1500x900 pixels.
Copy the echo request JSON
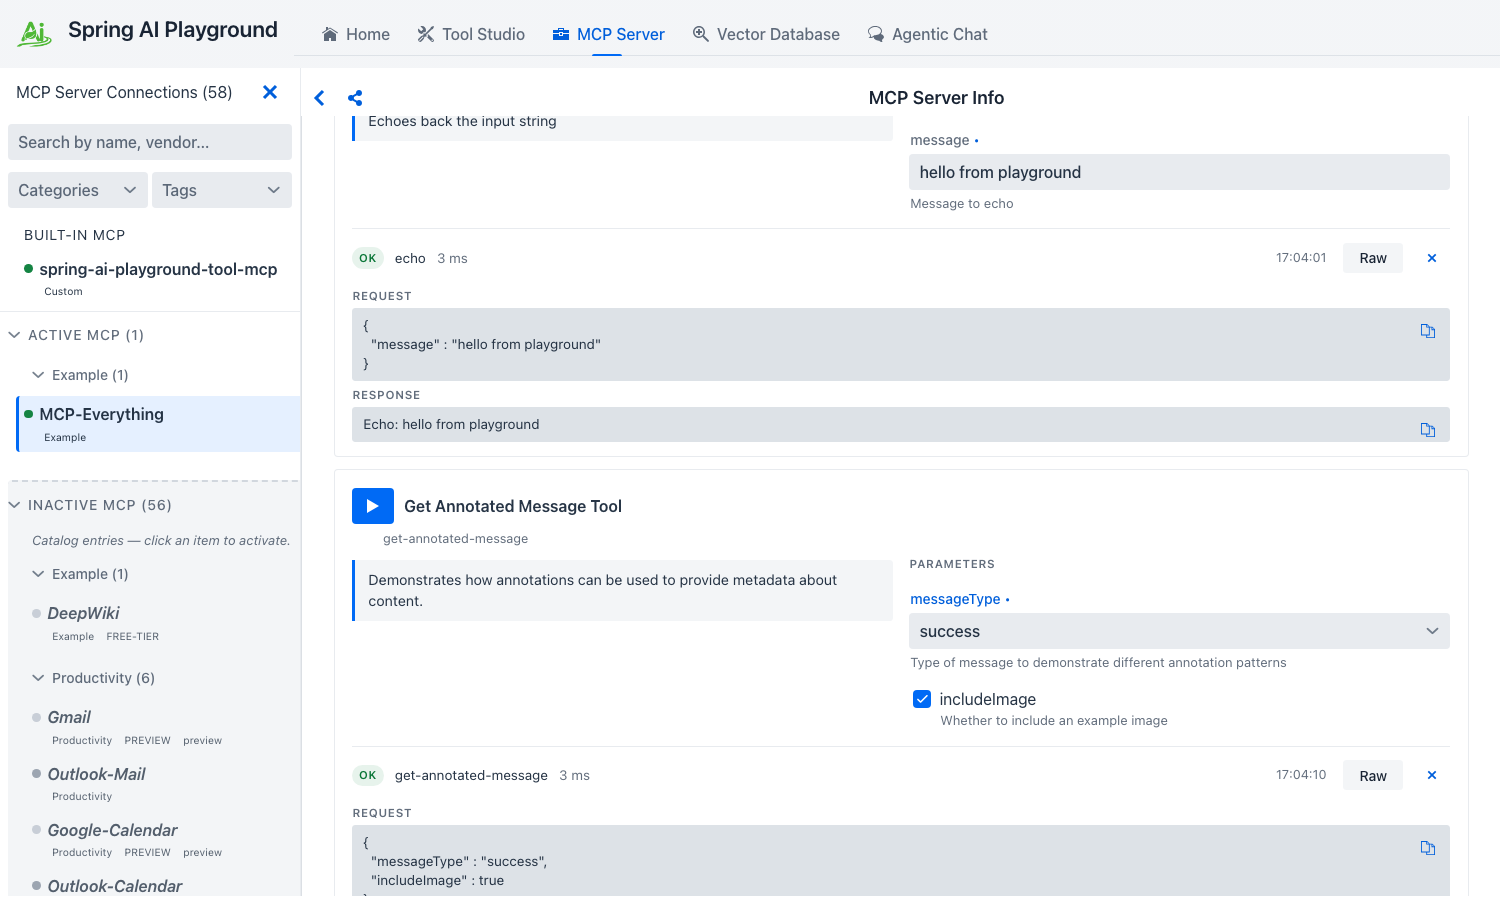1428,331
